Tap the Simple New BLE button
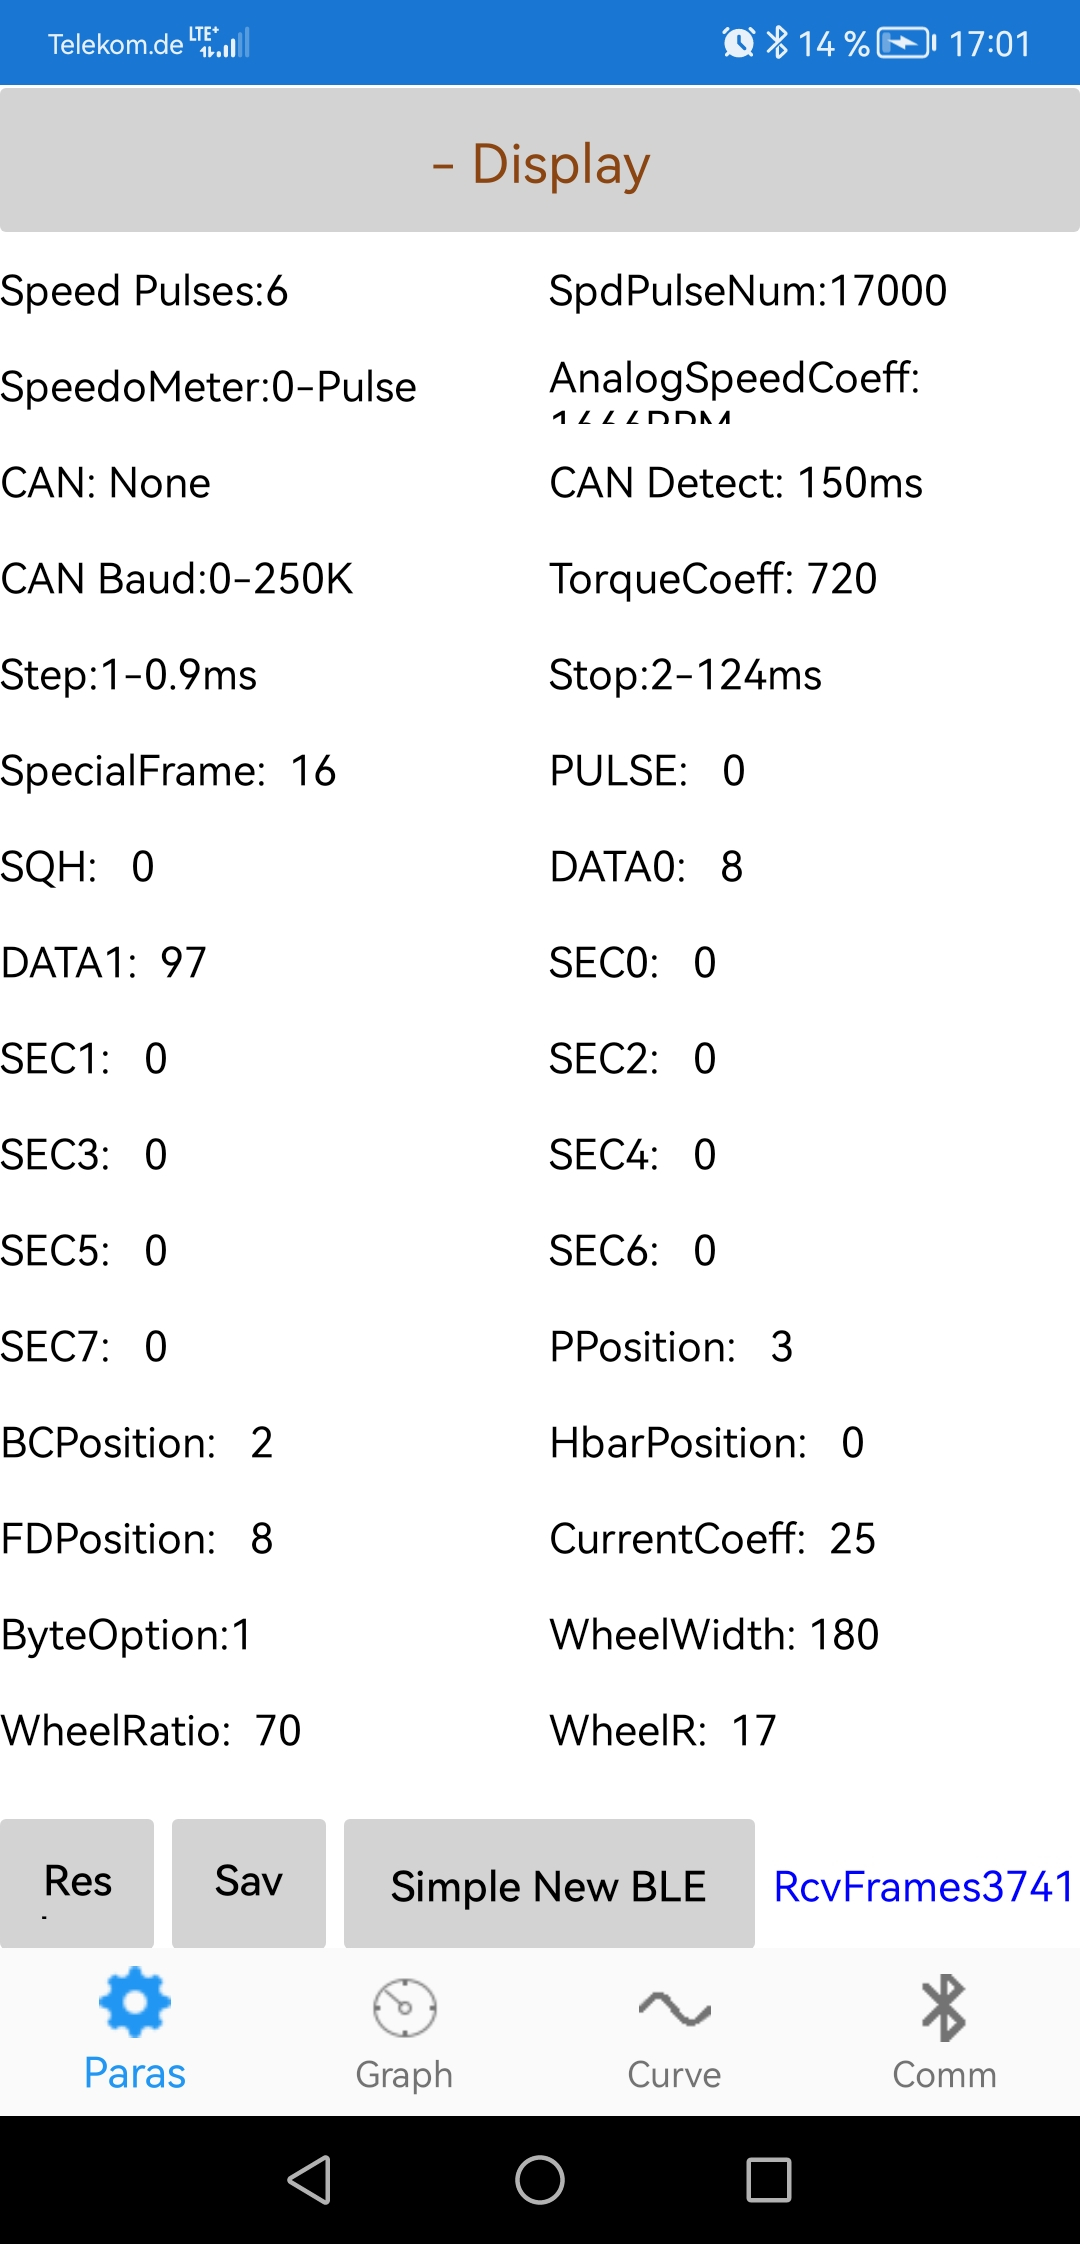The image size is (1080, 2244). click(549, 1886)
